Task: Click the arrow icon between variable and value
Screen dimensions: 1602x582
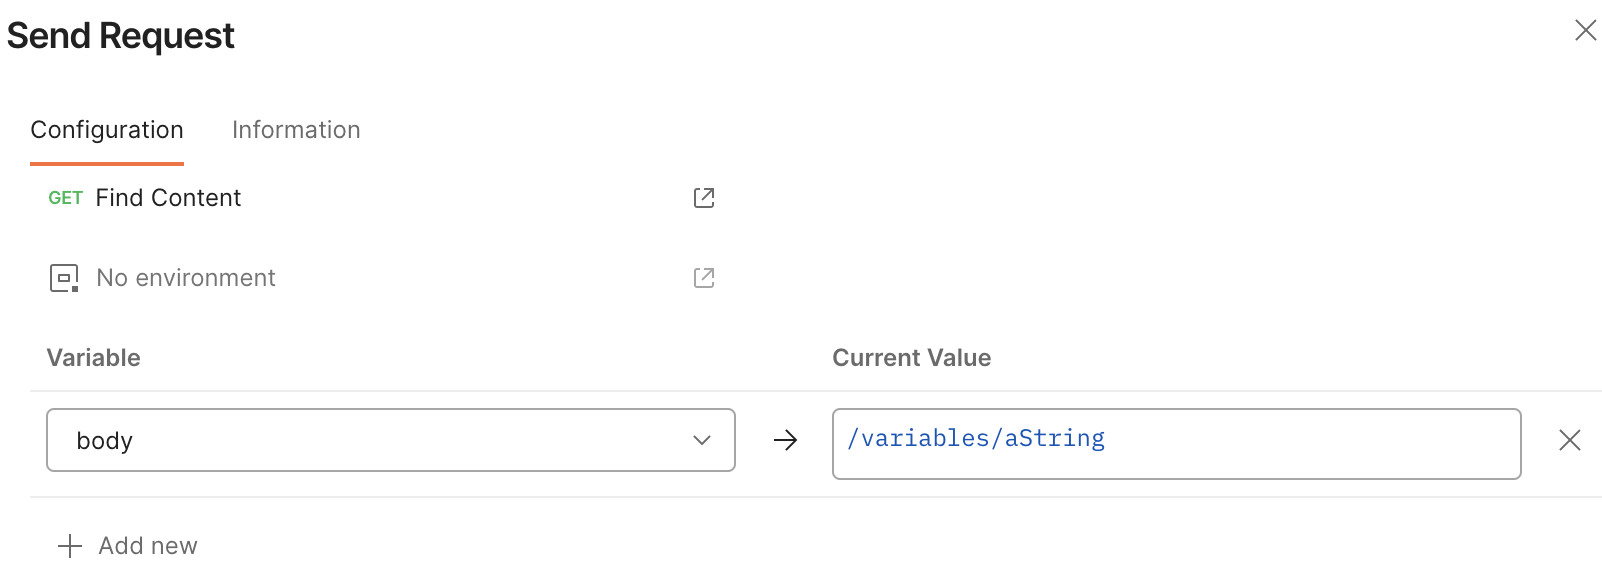Action: (786, 440)
